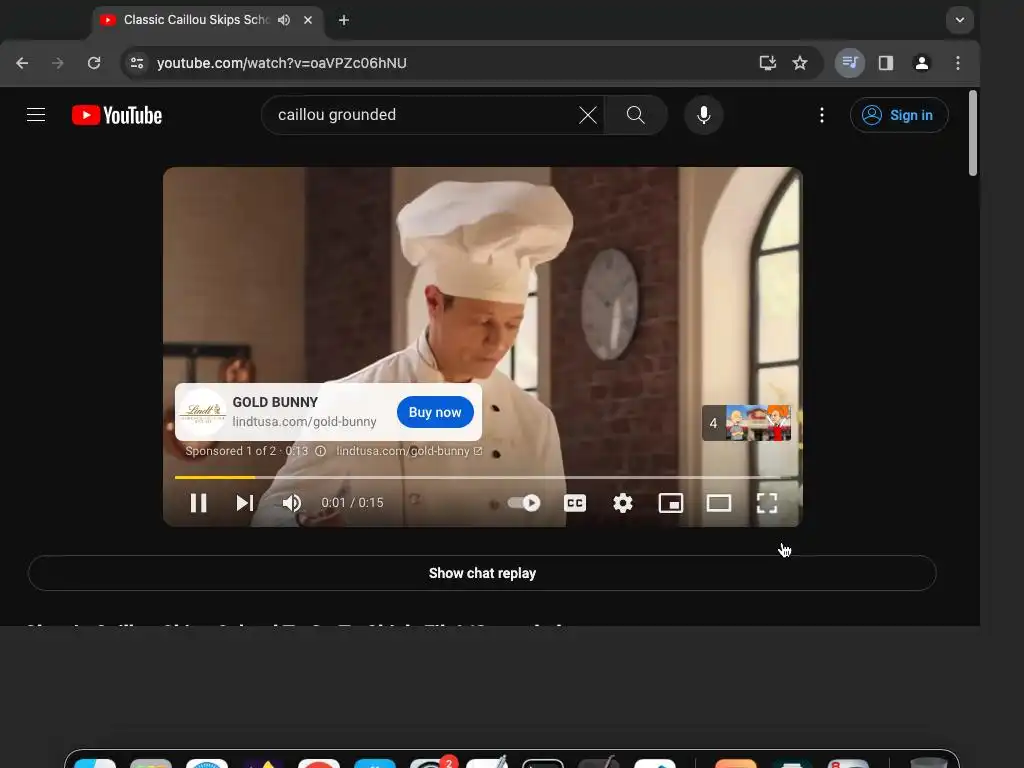1024x768 pixels.
Task: Mute the video player volume
Action: [292, 503]
